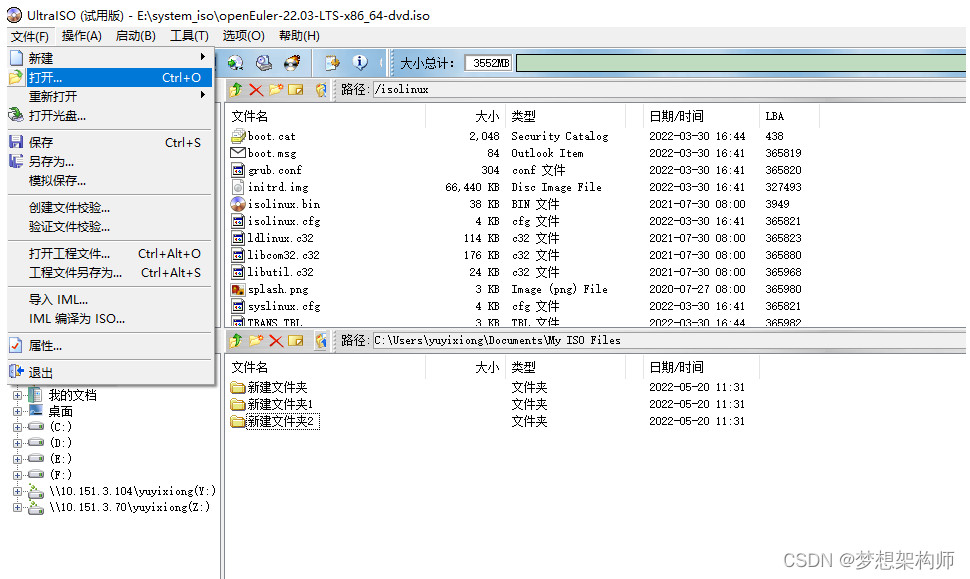Open the 操作(A) menu
The height and width of the screenshot is (579, 970).
[82, 36]
